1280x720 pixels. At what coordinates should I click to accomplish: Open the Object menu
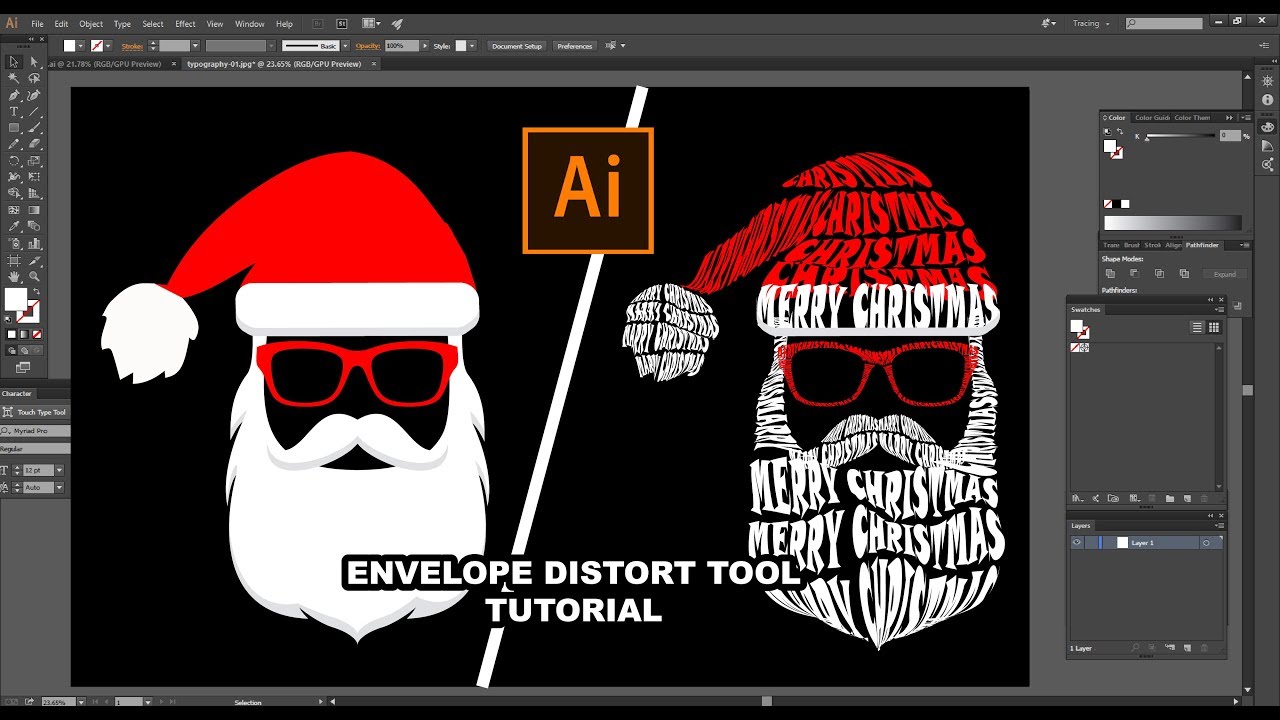[x=91, y=23]
